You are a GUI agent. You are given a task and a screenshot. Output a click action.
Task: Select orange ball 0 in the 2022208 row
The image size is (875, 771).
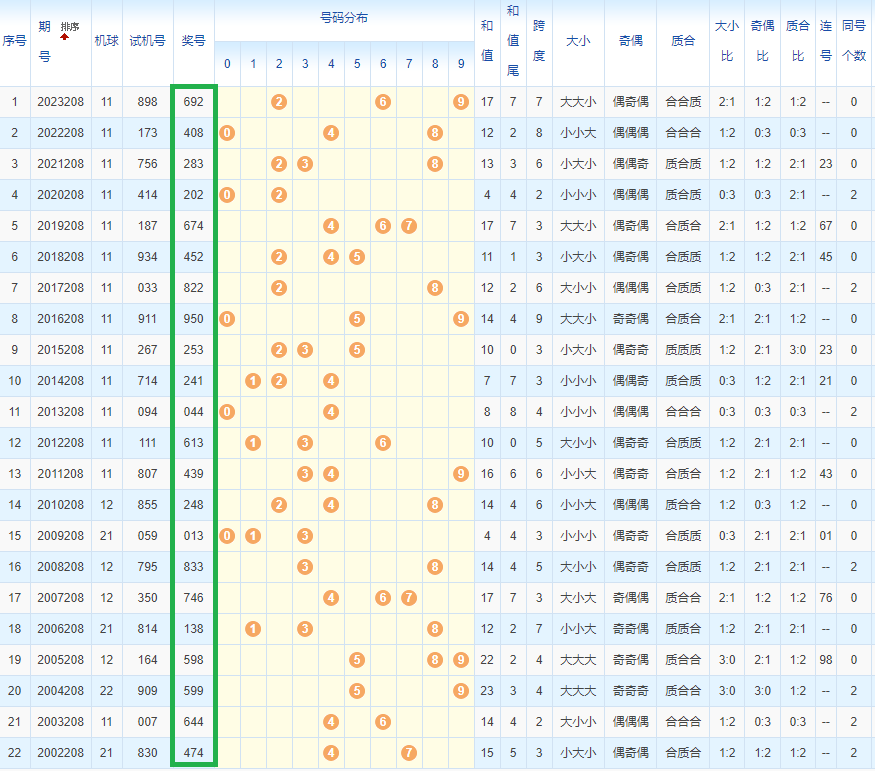point(227,133)
